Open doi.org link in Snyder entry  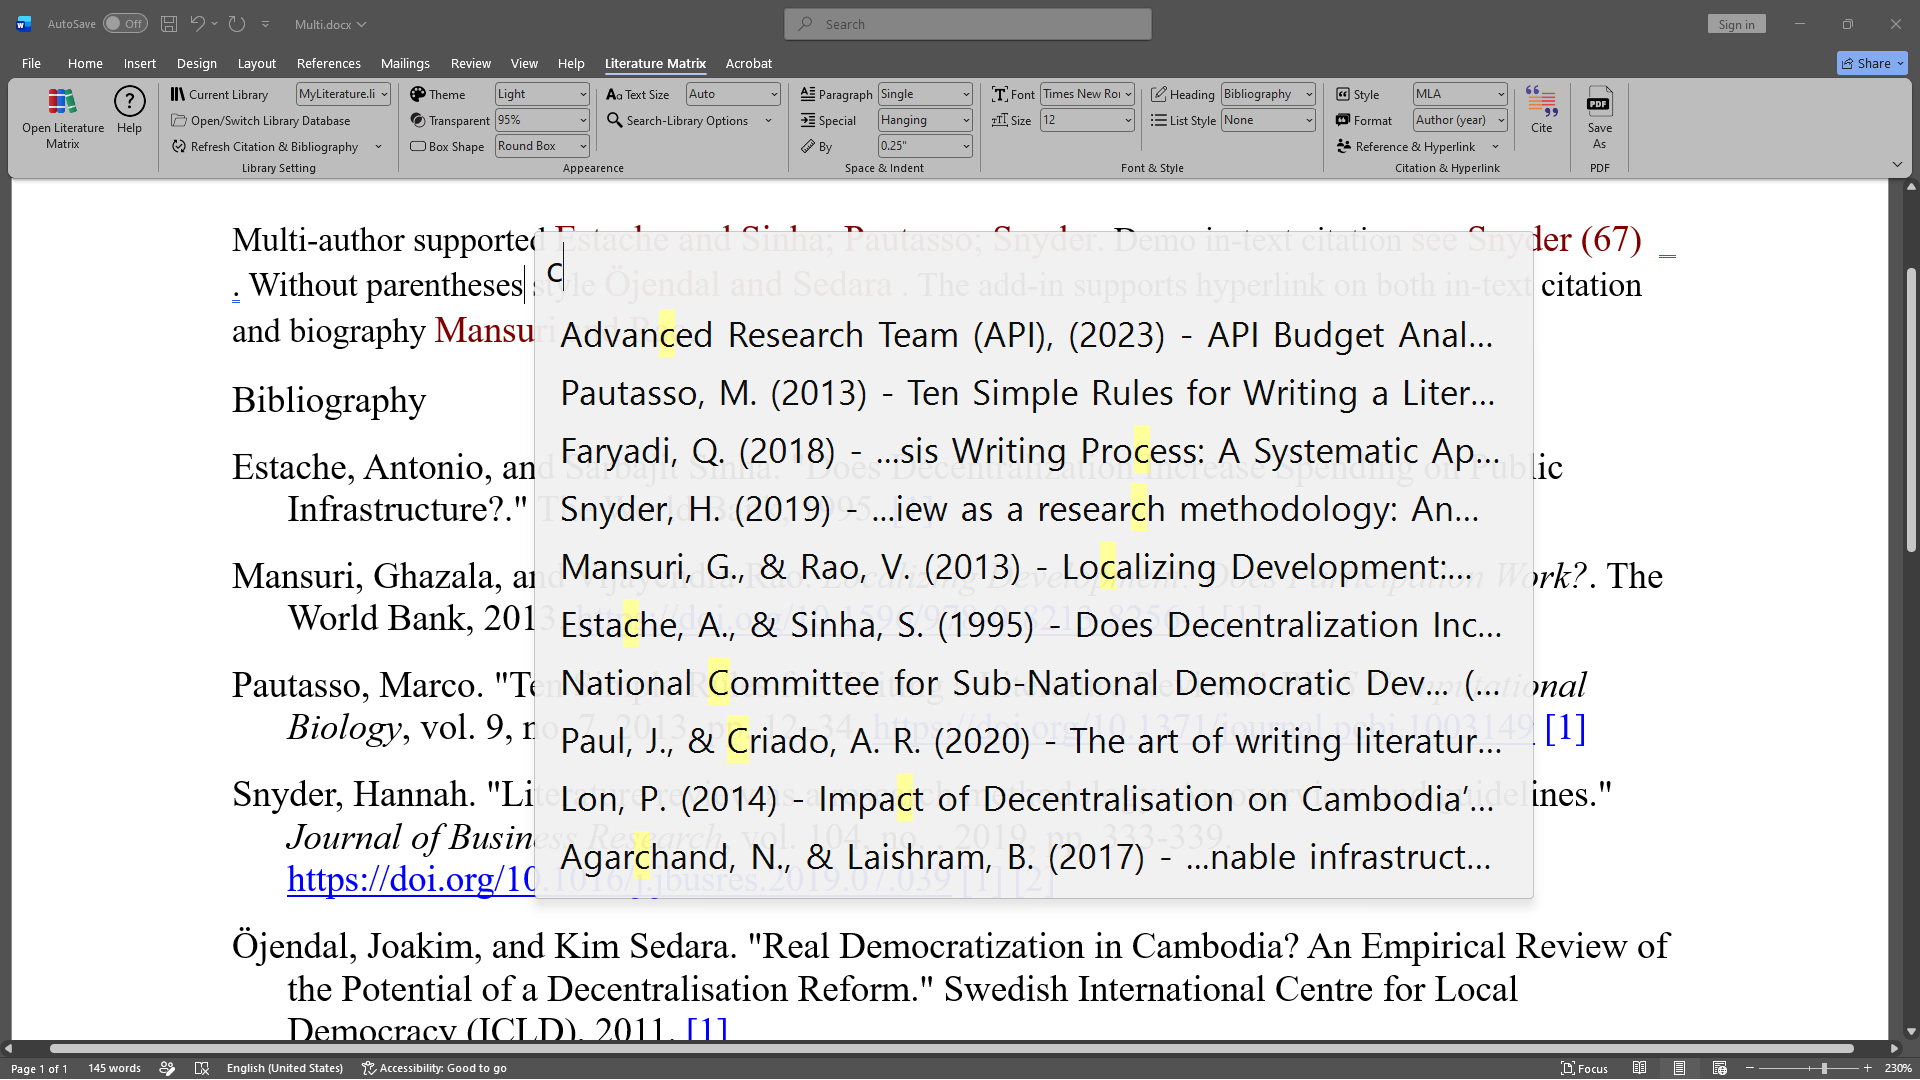412,880
